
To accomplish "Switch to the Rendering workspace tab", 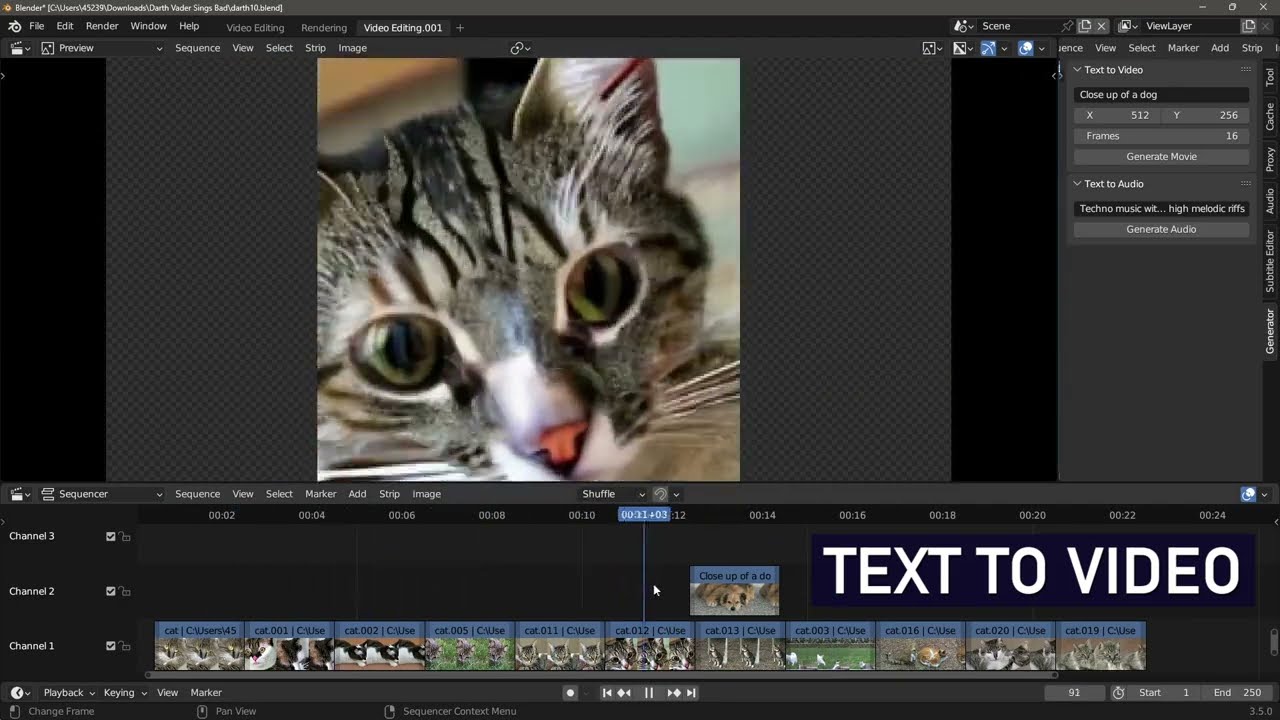I will tap(323, 27).
